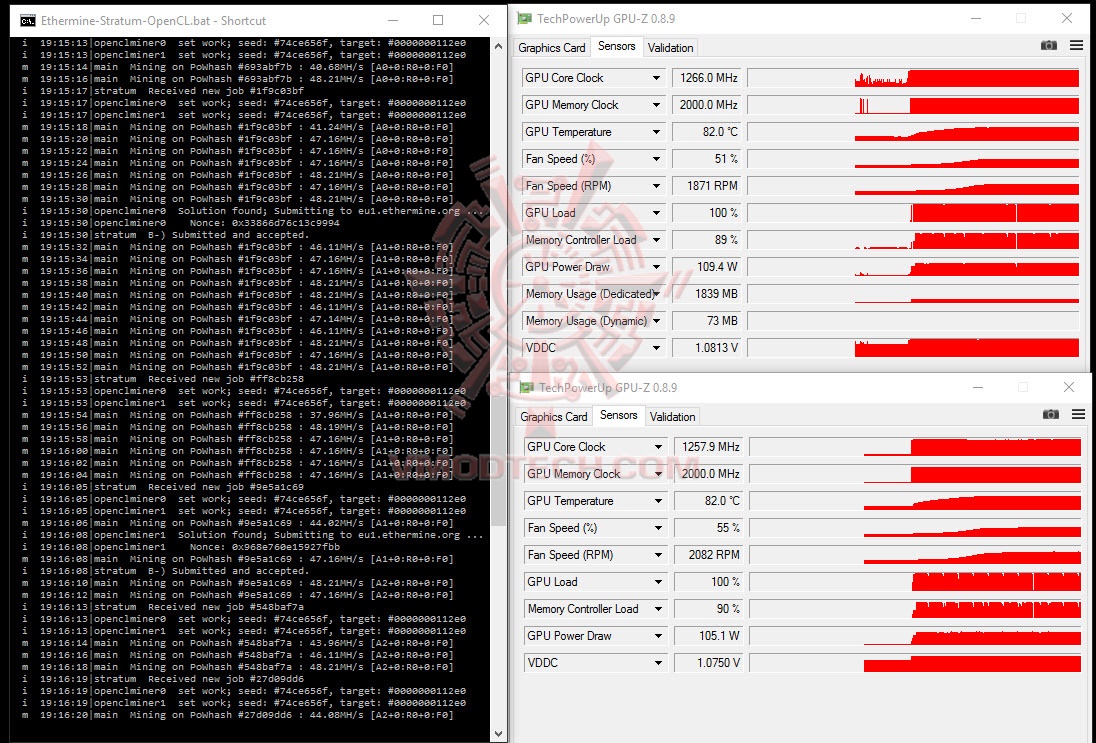Image resolution: width=1096 pixels, height=743 pixels.
Task: Open Validation tab in top GPU-Z window
Action: click(x=670, y=48)
